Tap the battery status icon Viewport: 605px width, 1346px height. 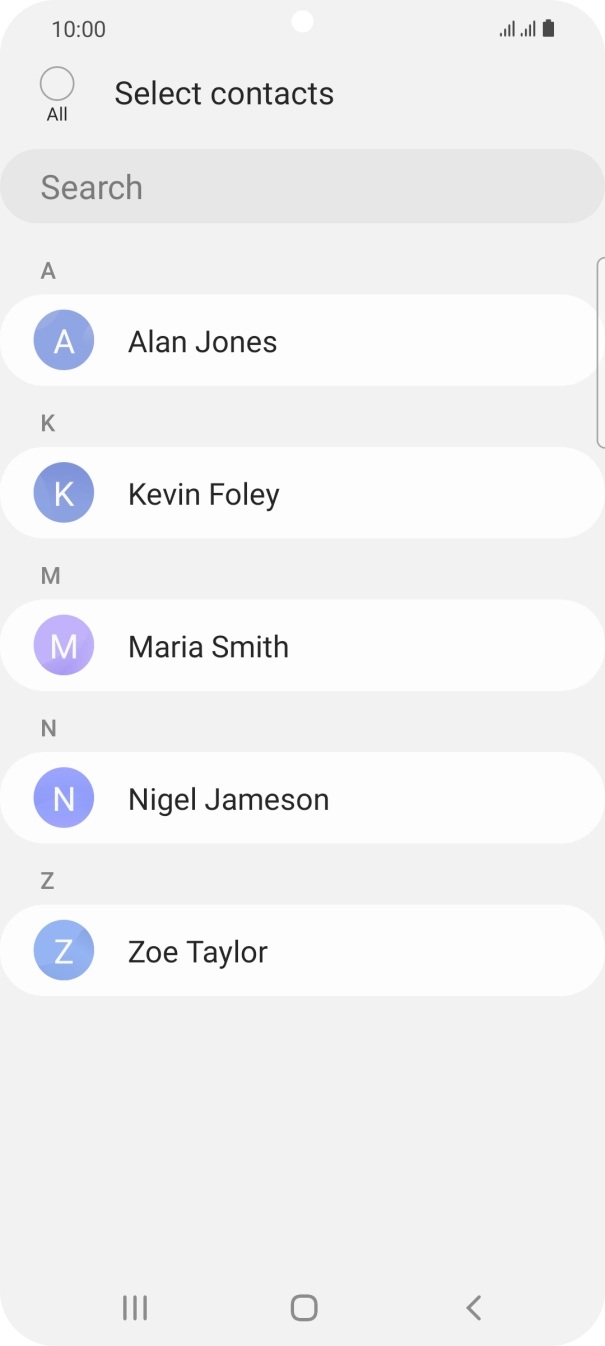pos(548,29)
